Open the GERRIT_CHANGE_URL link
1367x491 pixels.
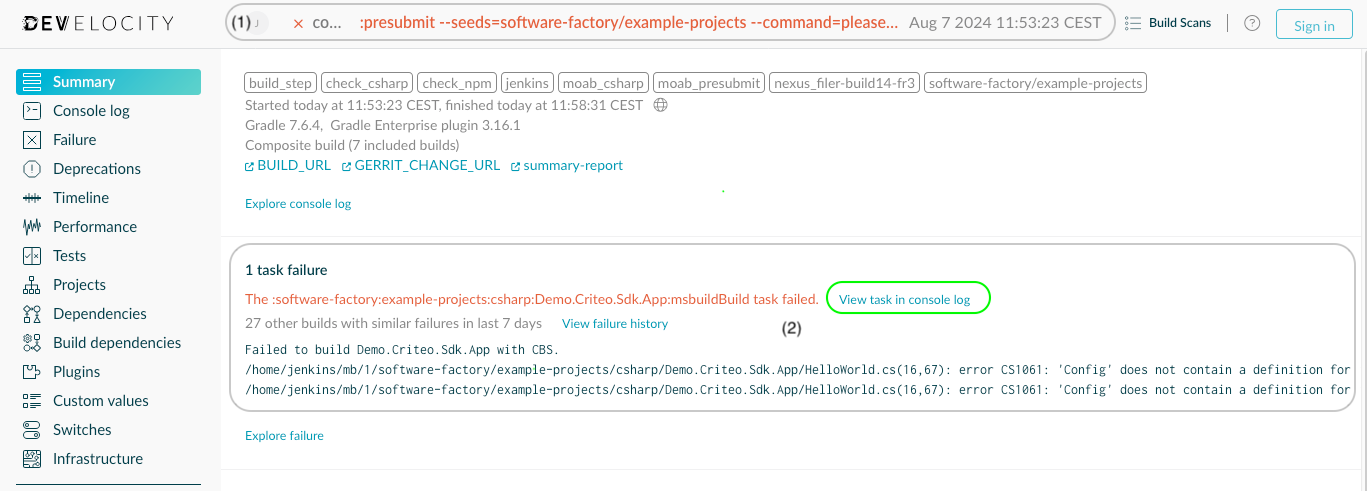point(426,166)
